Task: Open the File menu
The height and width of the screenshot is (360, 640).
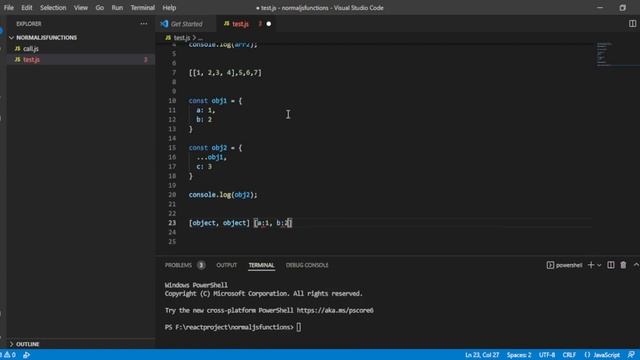Action: (x=9, y=8)
